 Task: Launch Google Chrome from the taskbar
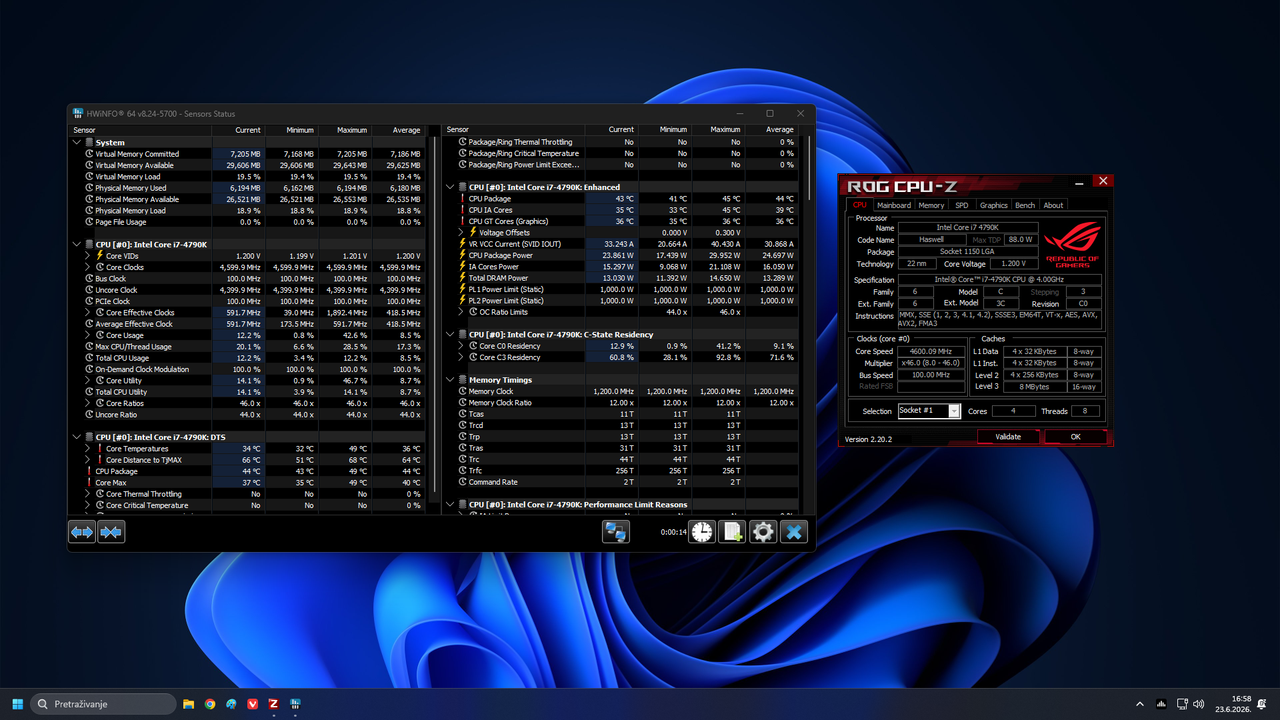click(210, 704)
